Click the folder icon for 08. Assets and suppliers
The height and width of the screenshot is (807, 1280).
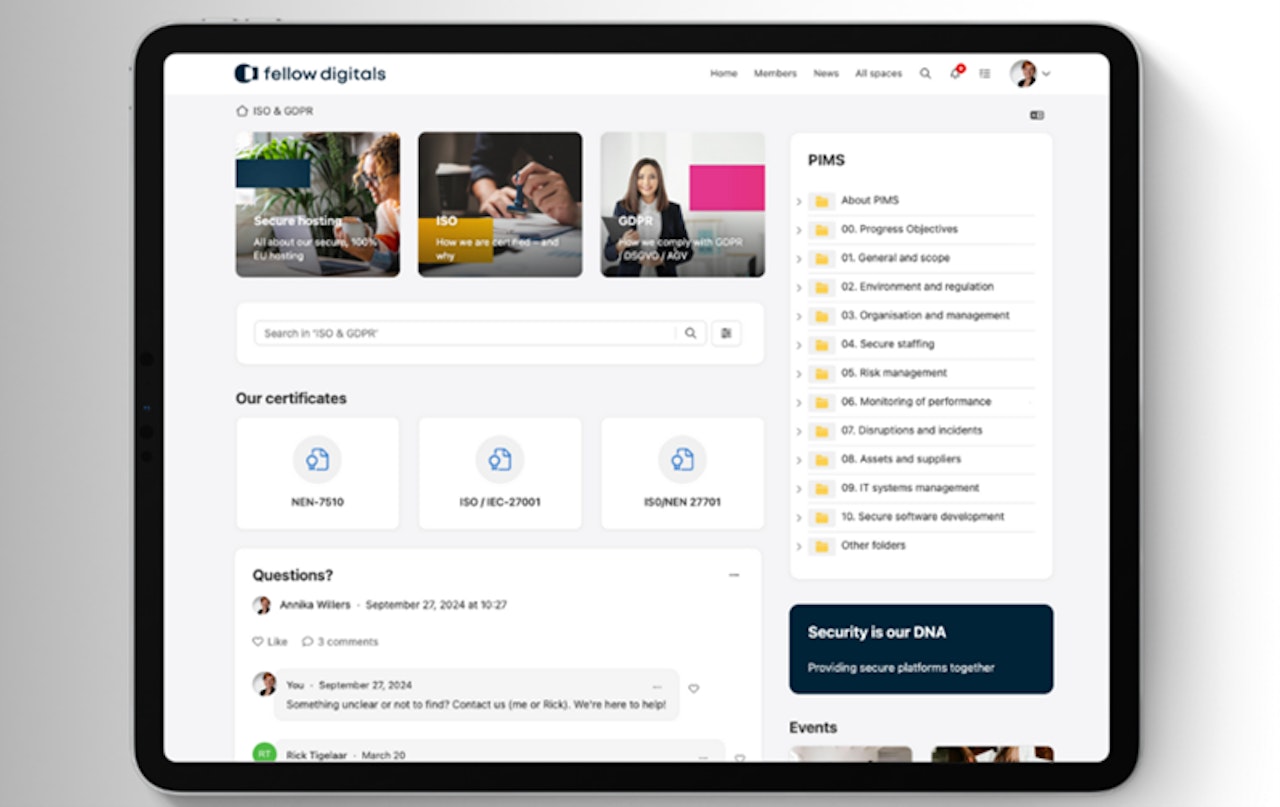point(821,460)
